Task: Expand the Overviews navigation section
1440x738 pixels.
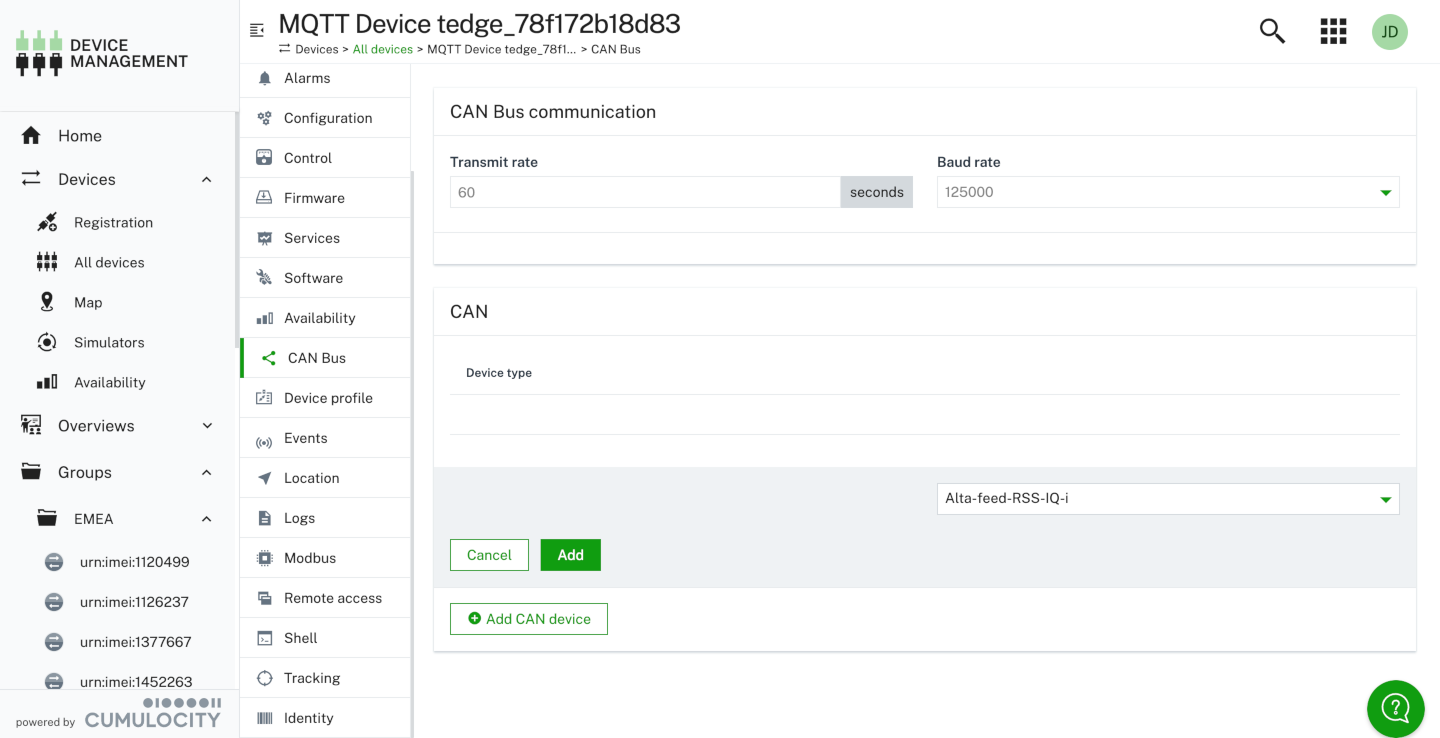Action: point(207,426)
